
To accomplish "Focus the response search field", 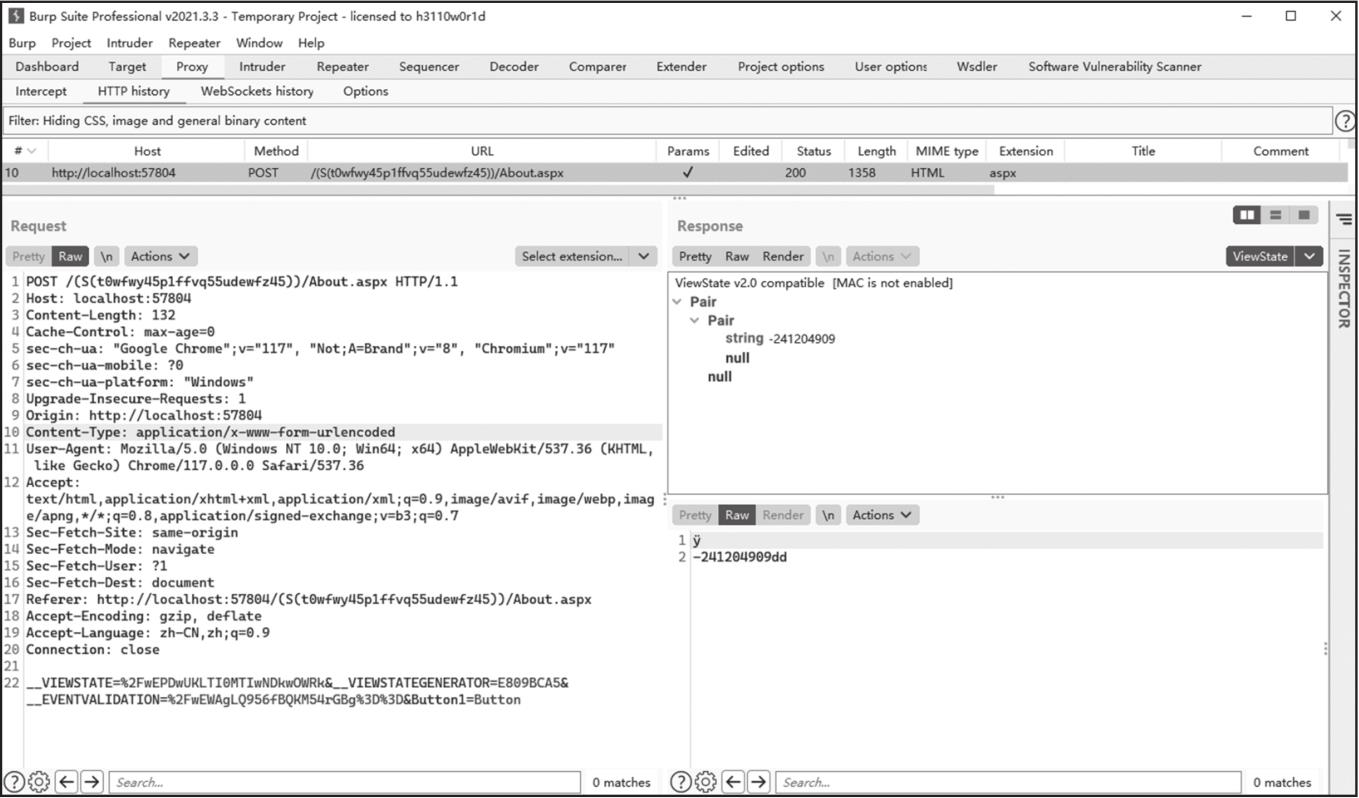I will coord(1008,782).
